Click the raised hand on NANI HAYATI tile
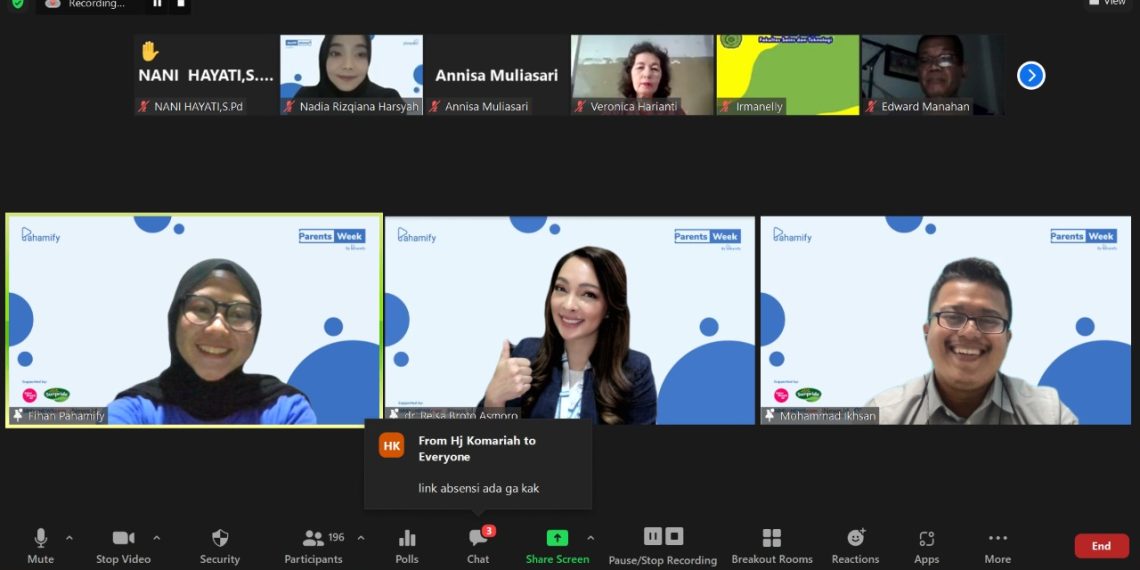 click(x=150, y=51)
